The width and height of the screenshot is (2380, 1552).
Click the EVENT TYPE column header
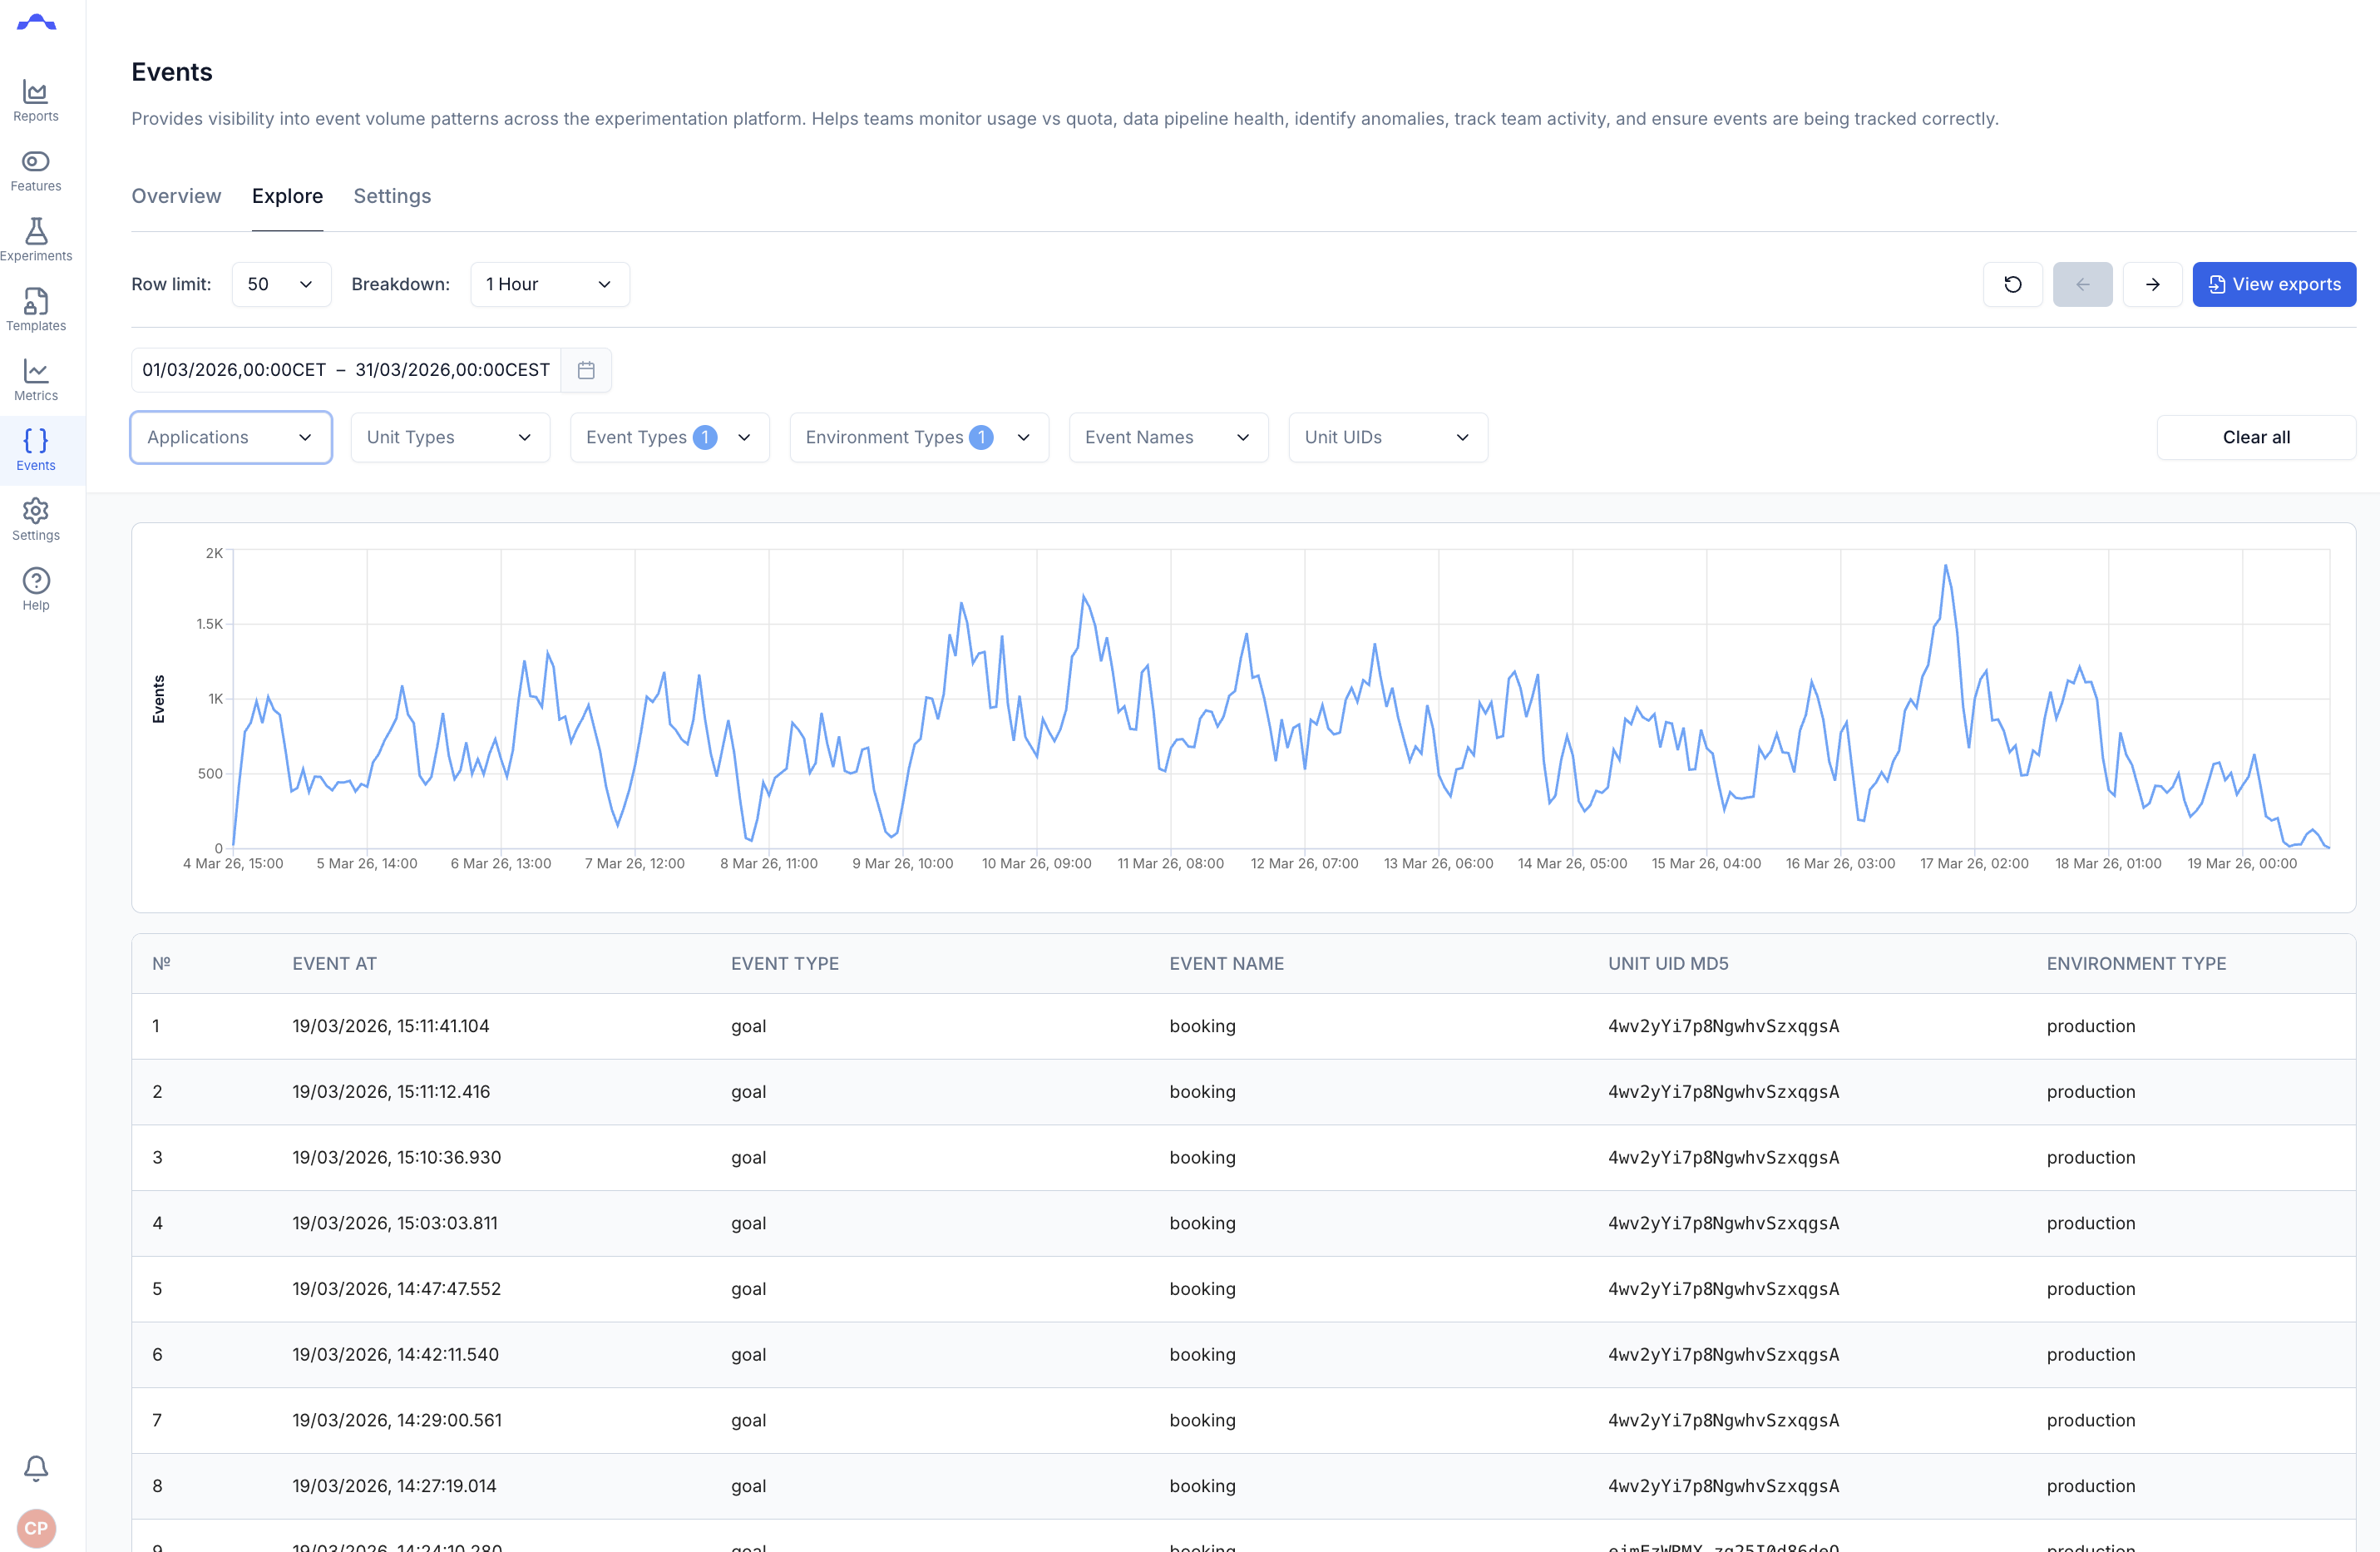(784, 964)
